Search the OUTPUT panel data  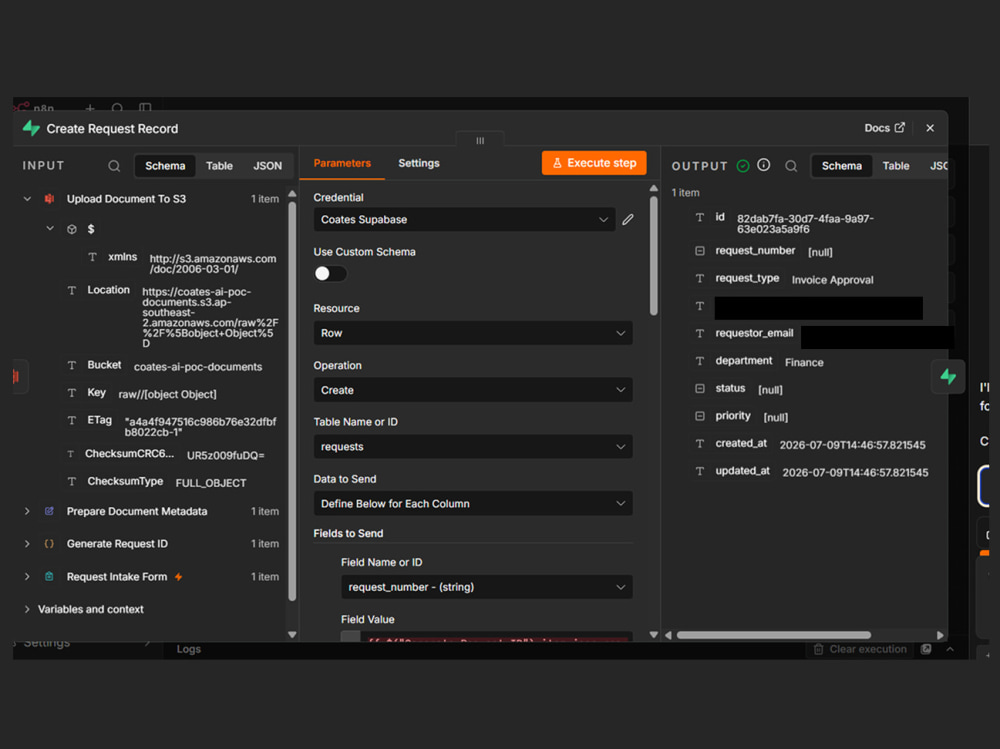pos(791,166)
